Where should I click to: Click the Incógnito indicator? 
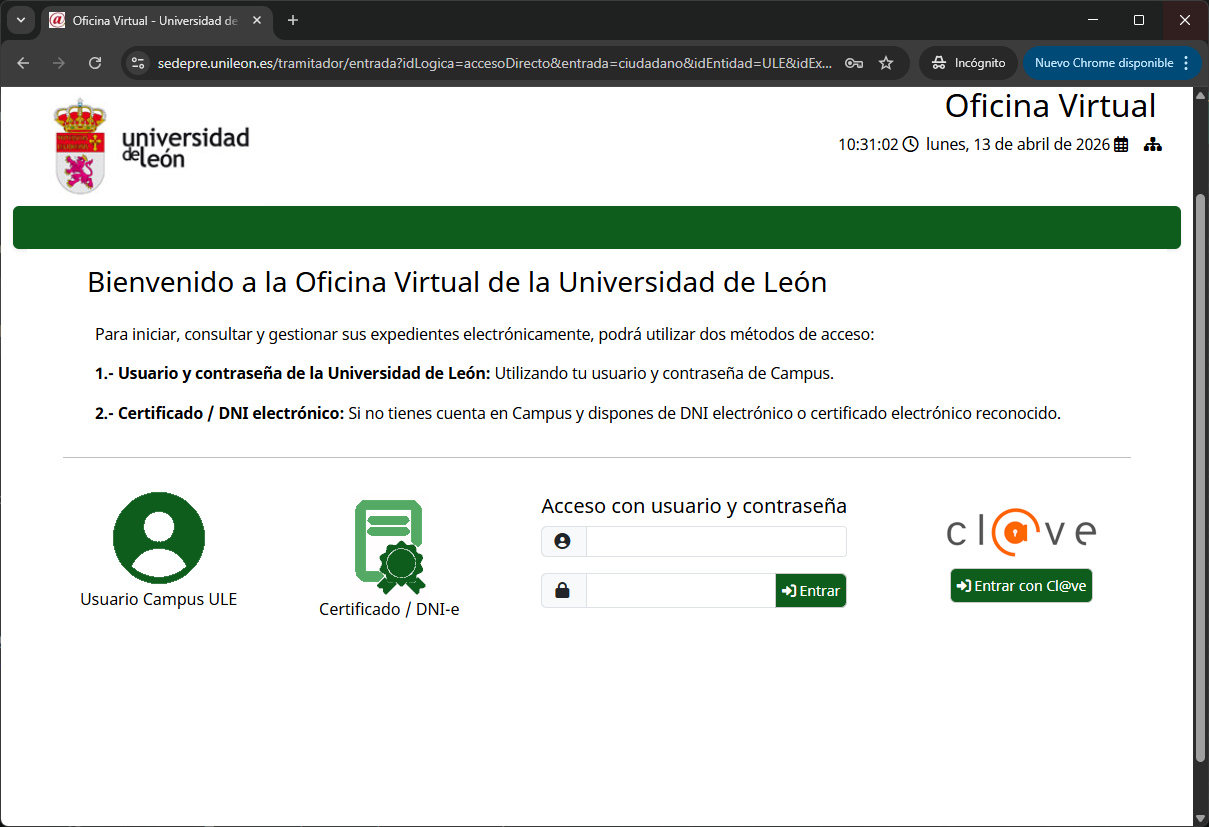click(x=968, y=63)
